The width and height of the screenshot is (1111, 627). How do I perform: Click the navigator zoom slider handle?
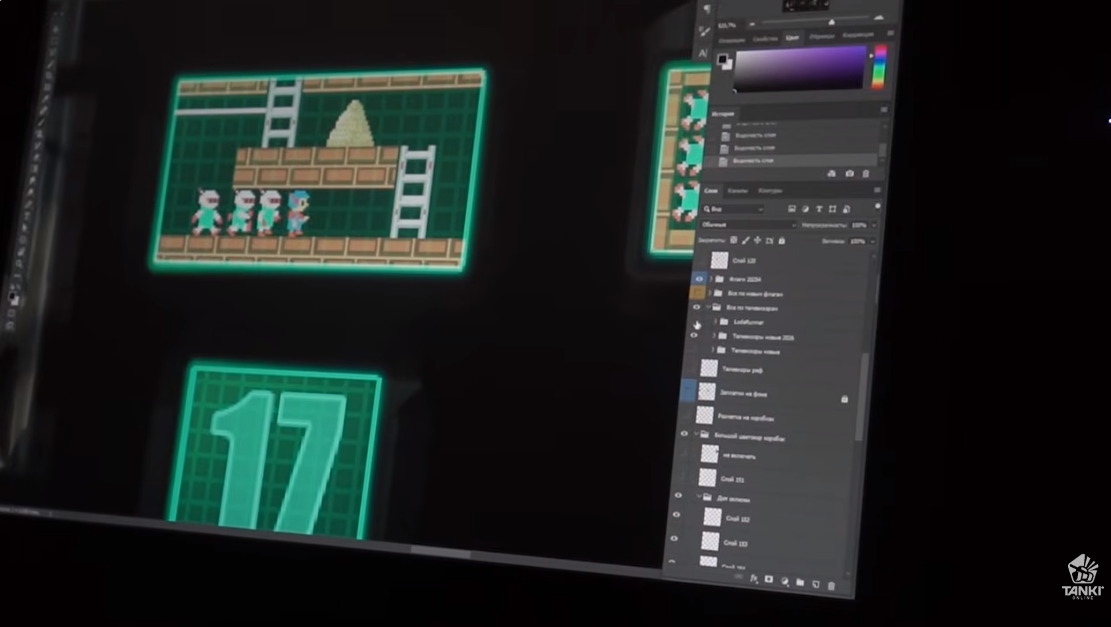click(832, 22)
